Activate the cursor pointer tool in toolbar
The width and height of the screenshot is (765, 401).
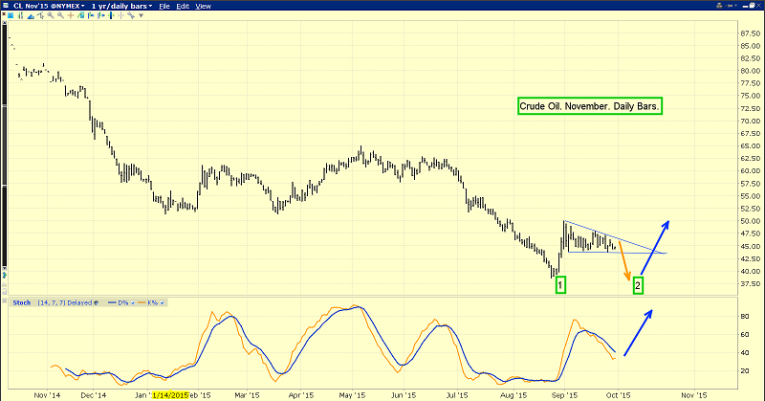[41, 15]
